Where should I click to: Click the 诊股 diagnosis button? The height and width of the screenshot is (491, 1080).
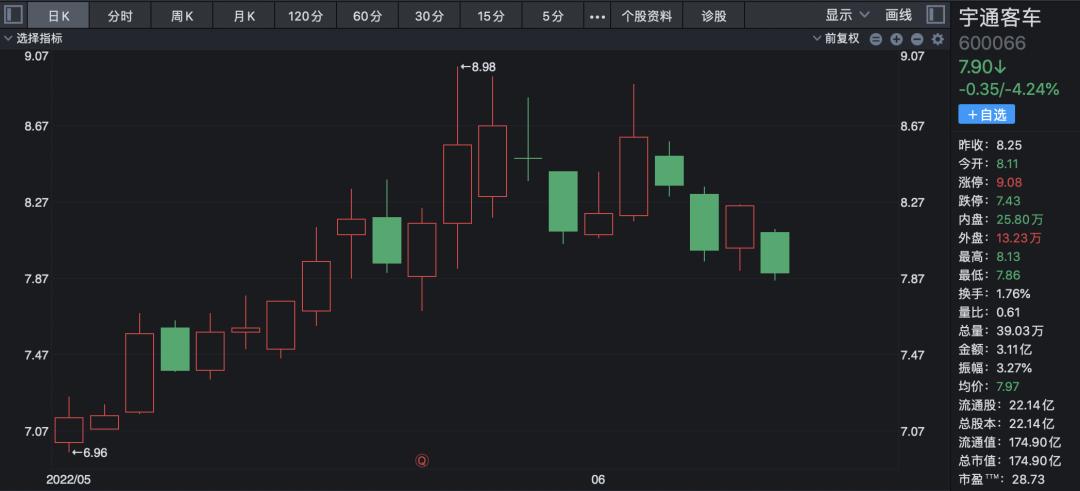click(715, 16)
